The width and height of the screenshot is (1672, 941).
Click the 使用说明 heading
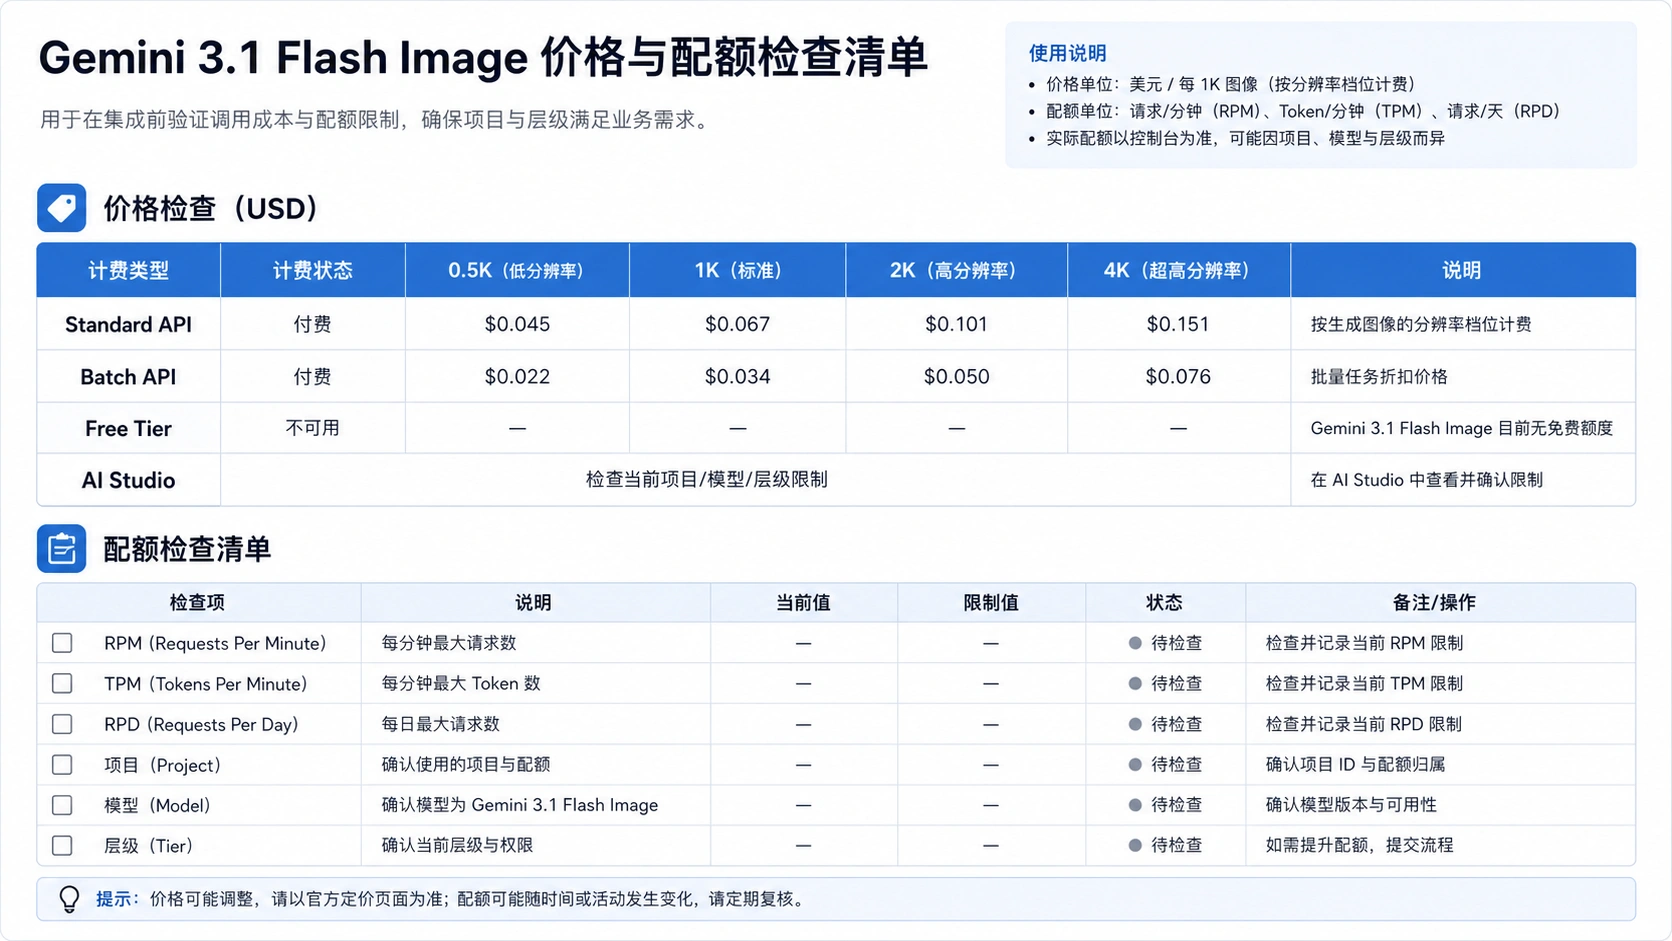1067,53
